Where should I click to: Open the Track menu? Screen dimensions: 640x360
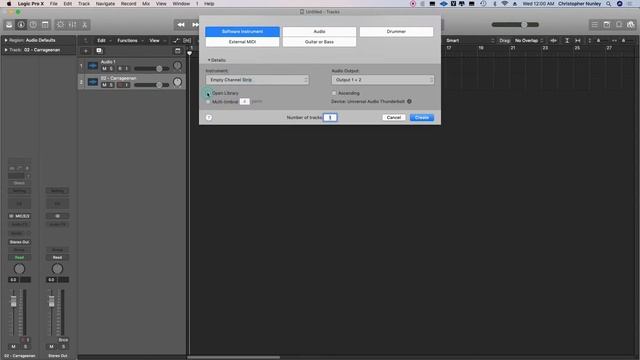pyautogui.click(x=84, y=4)
